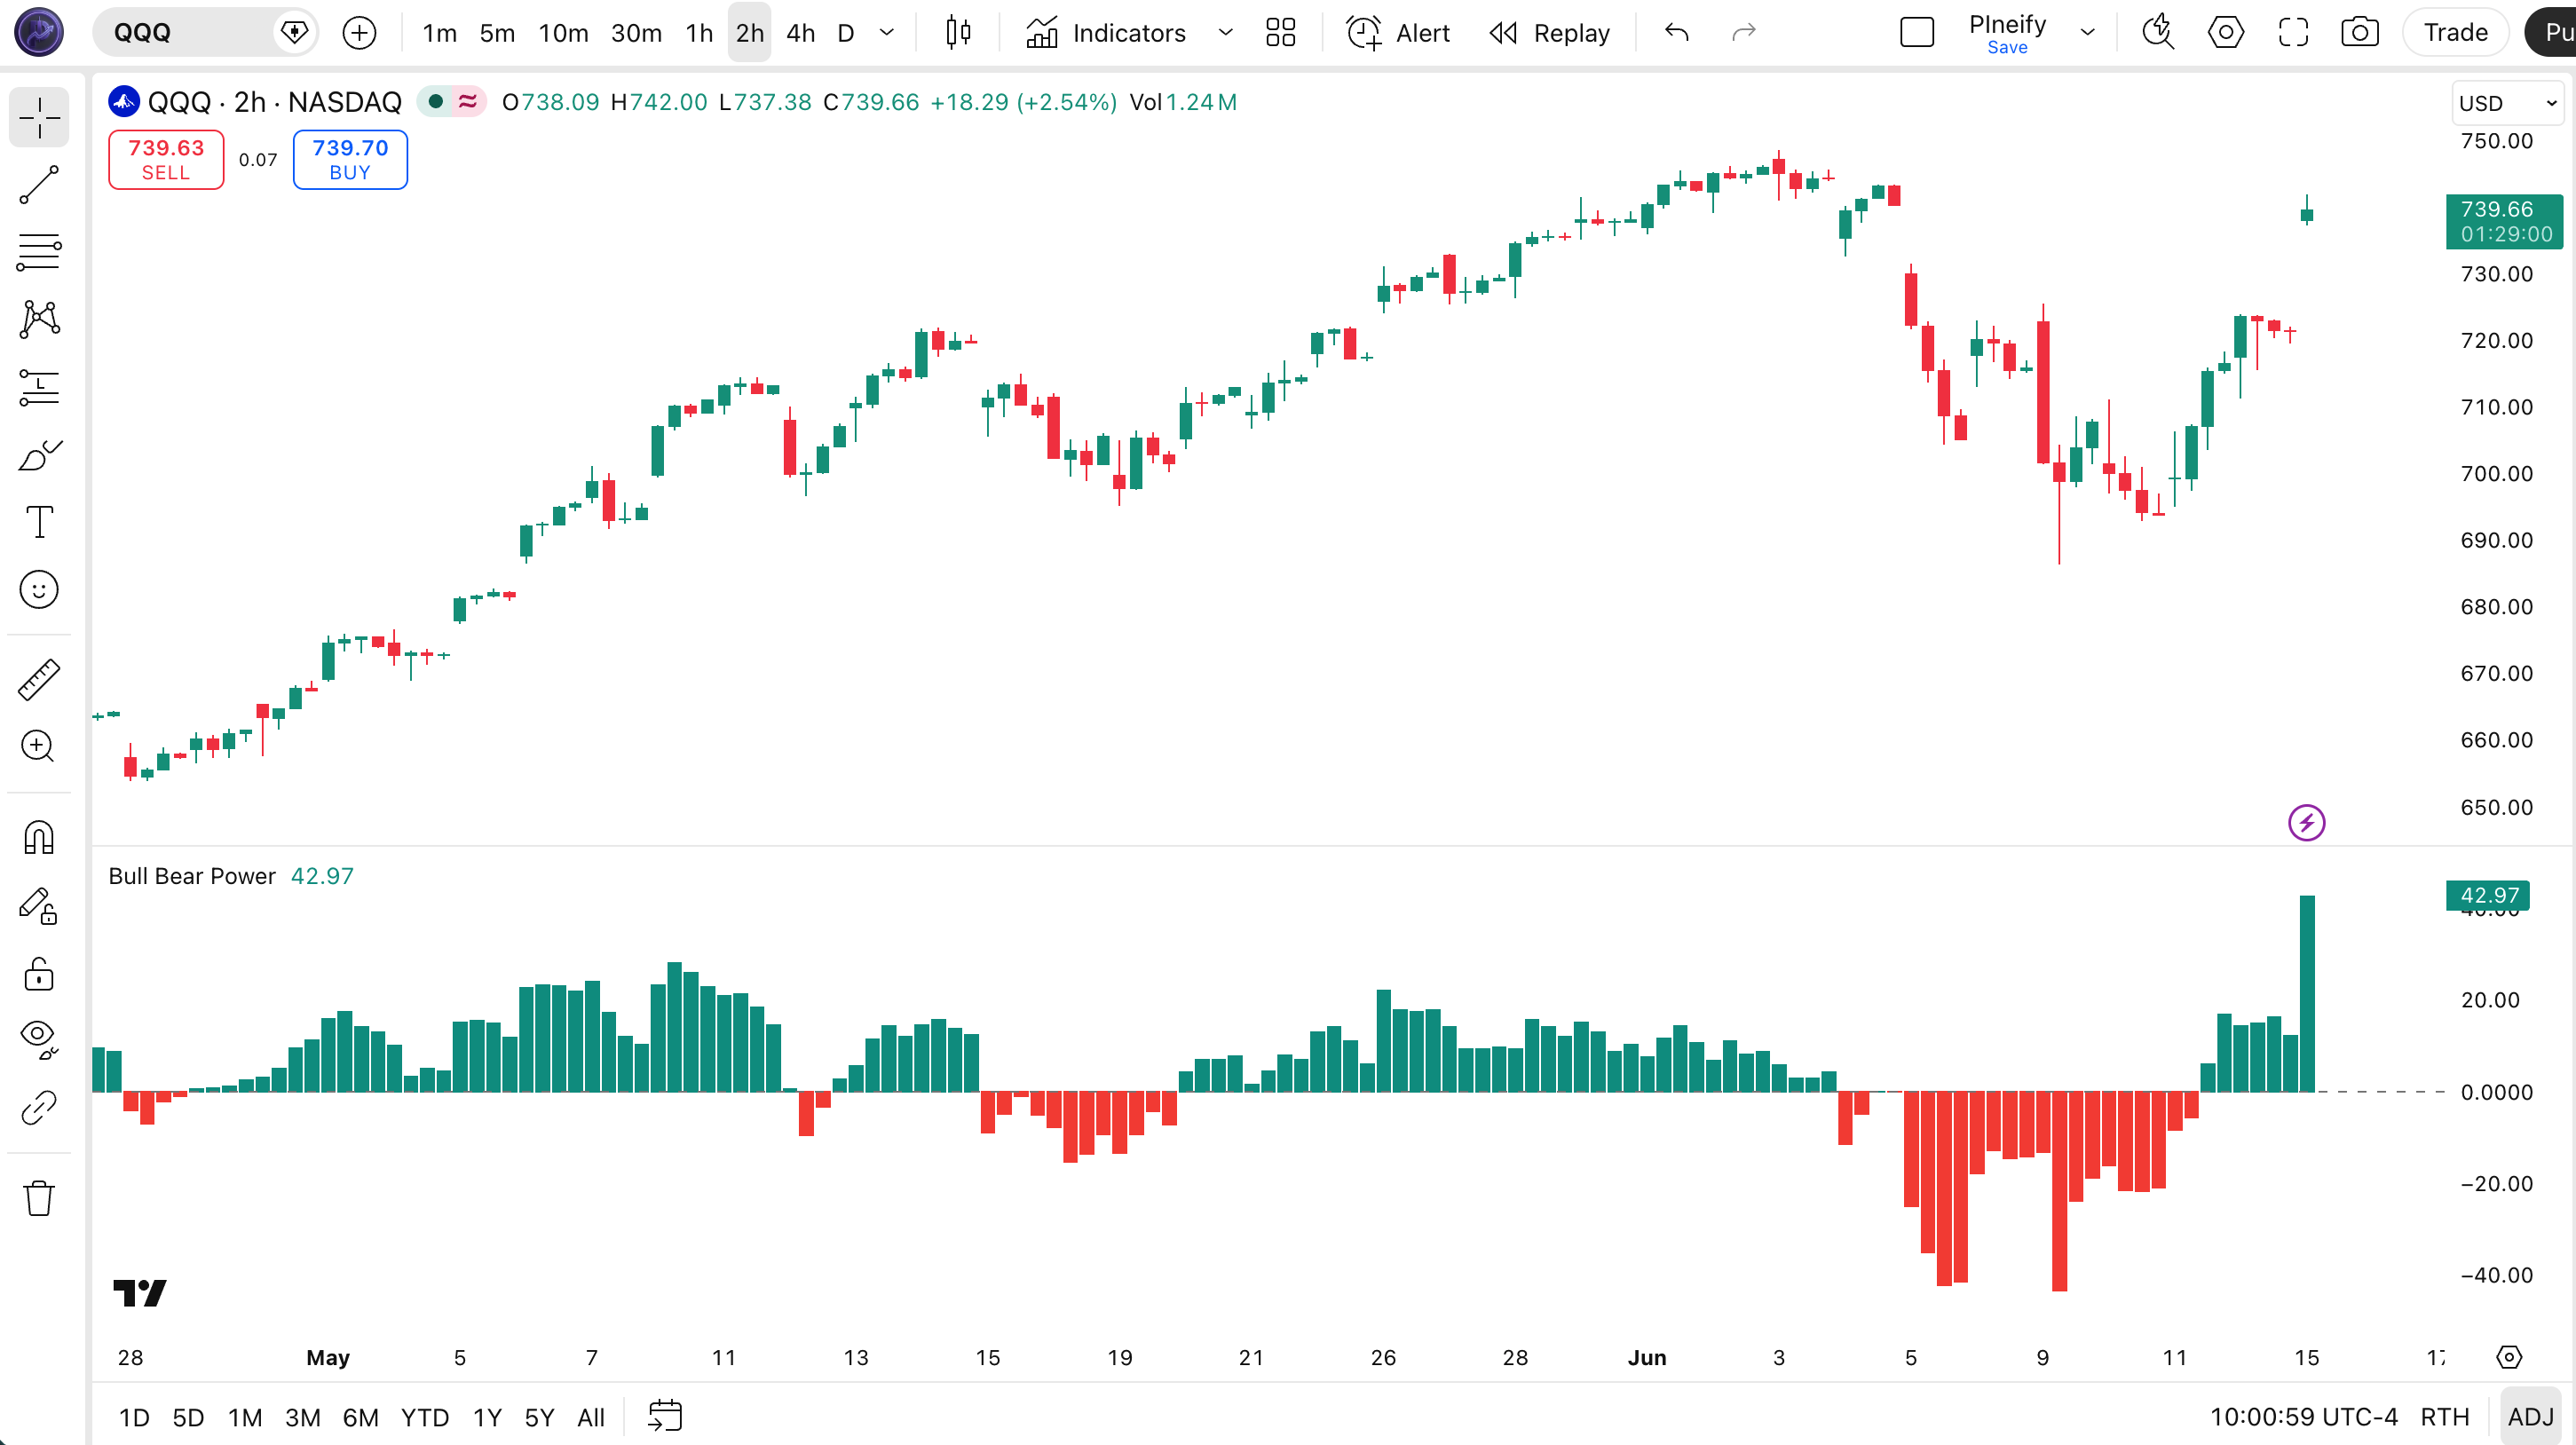Image resolution: width=2576 pixels, height=1445 pixels.
Task: Select the trend line drawing tool
Action: pos(39,185)
